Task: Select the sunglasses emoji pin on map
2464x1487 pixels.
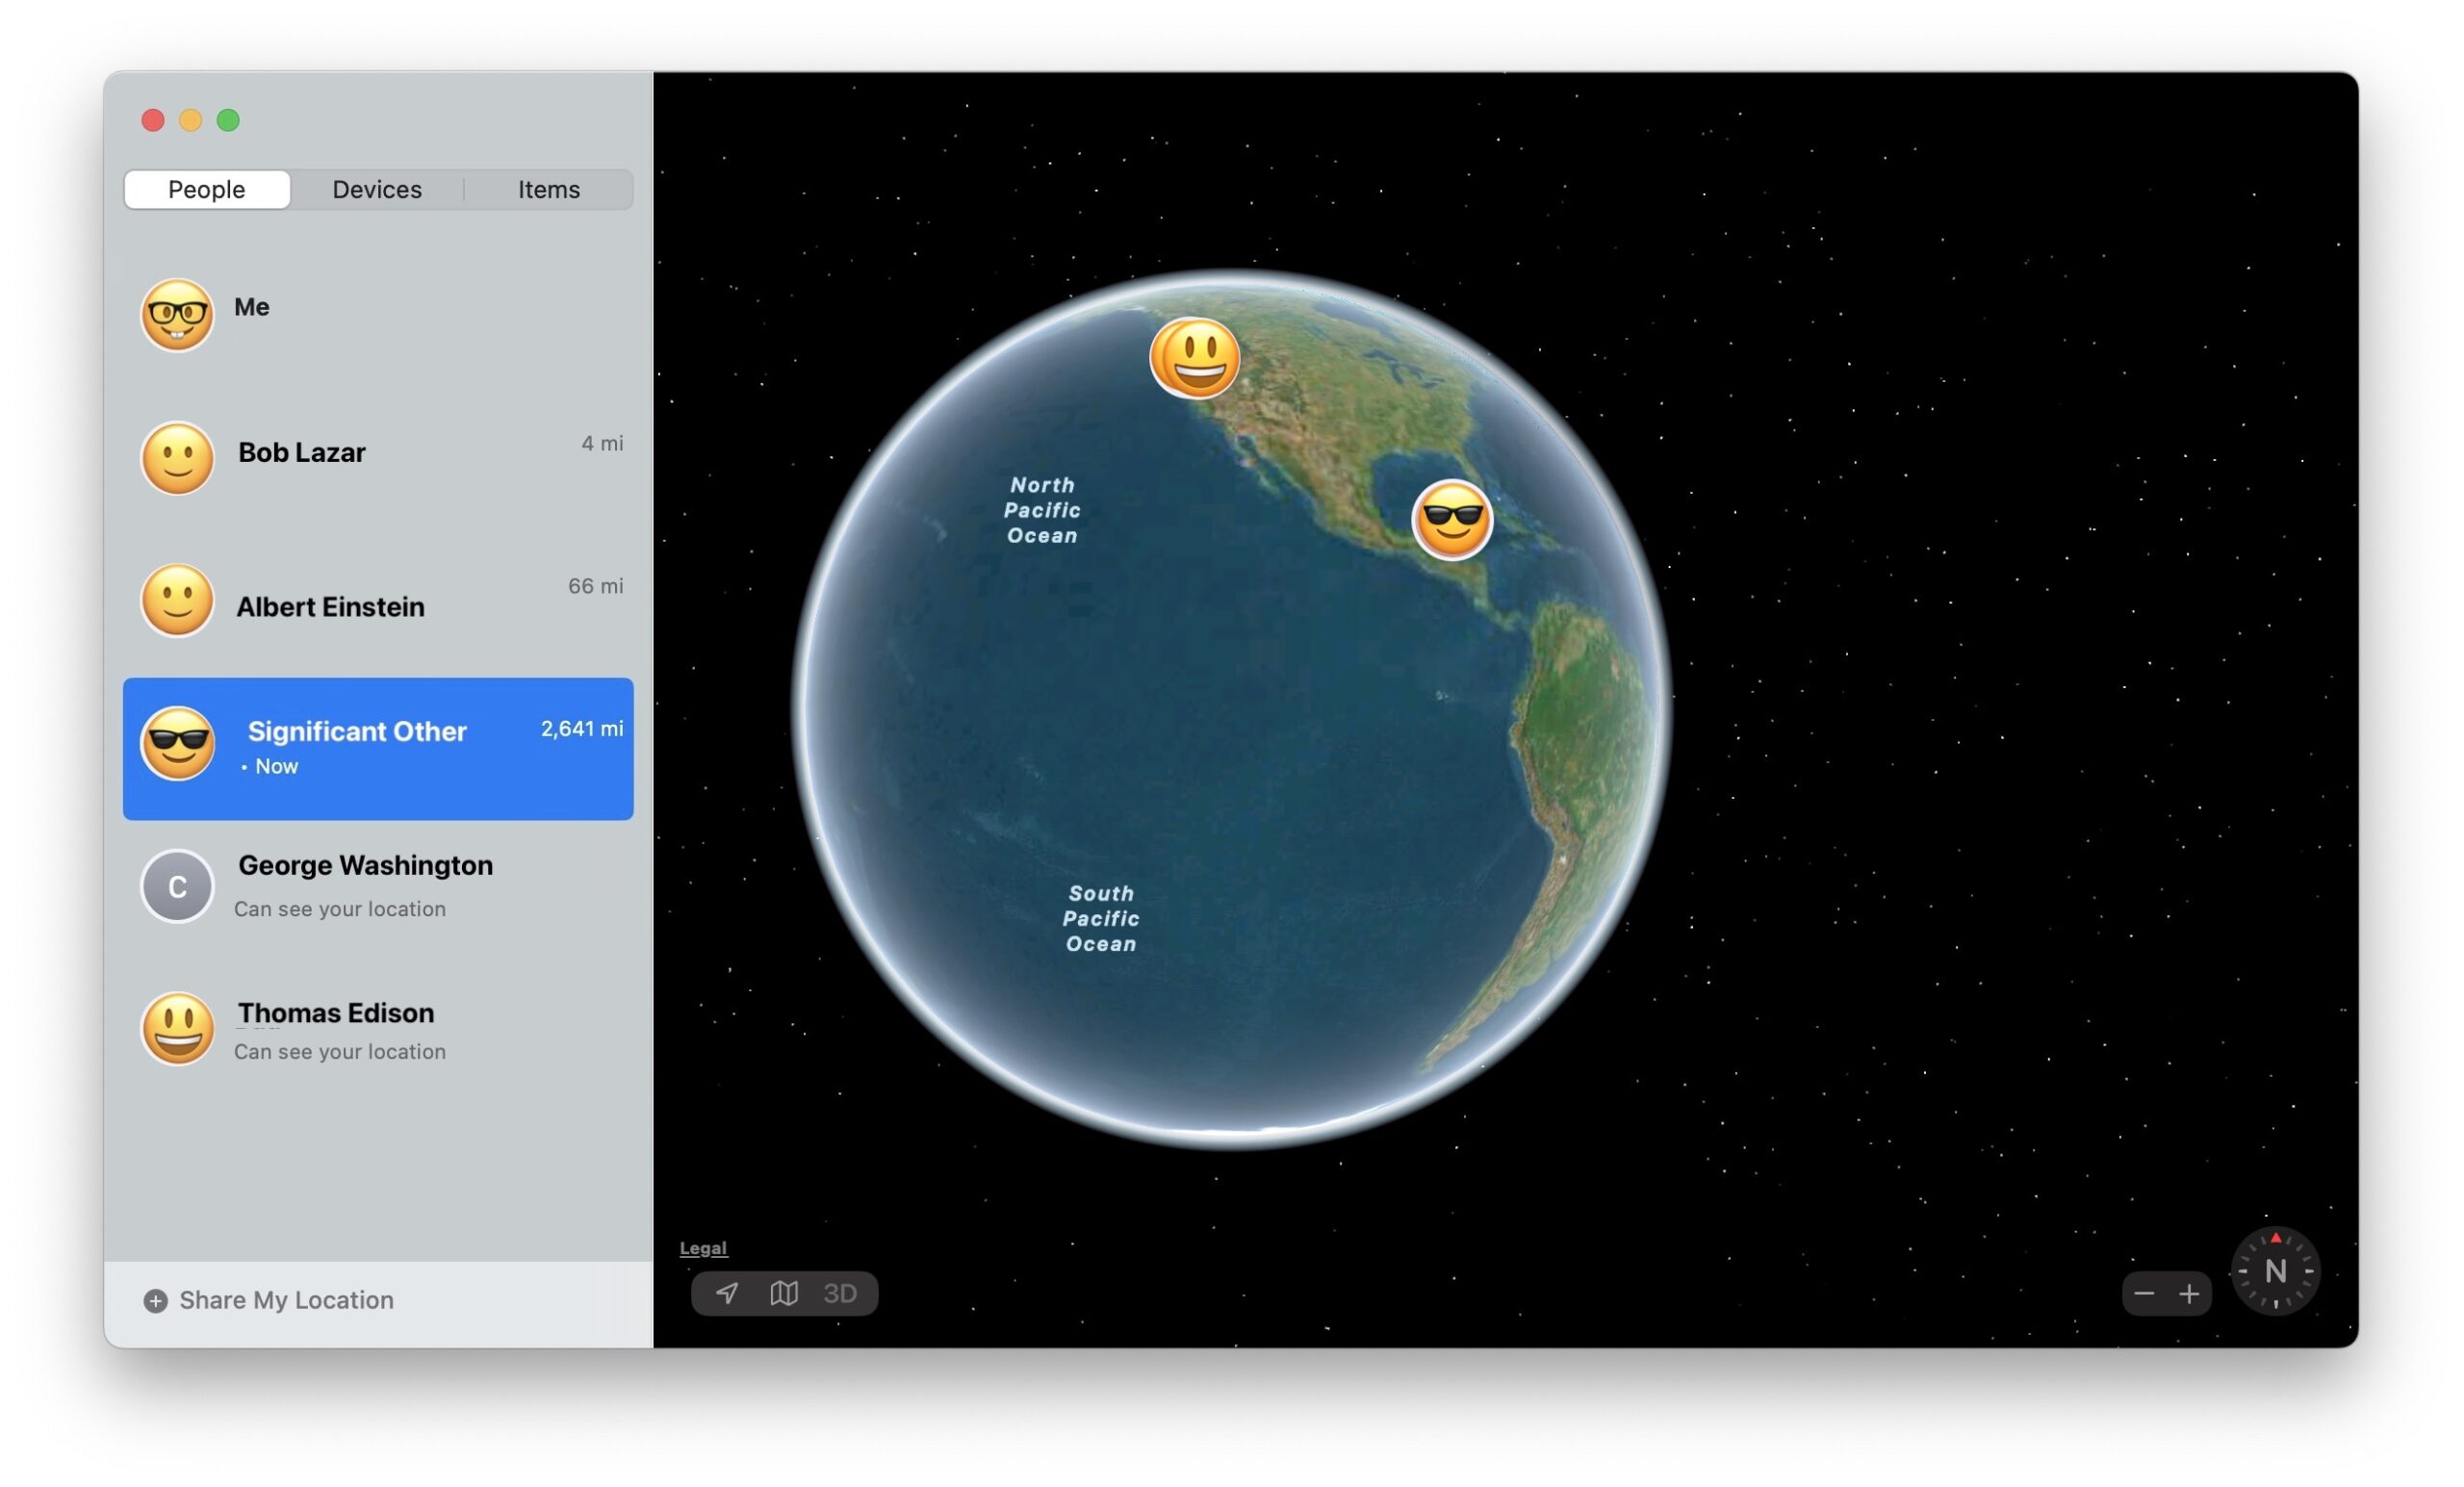Action: (x=1452, y=519)
